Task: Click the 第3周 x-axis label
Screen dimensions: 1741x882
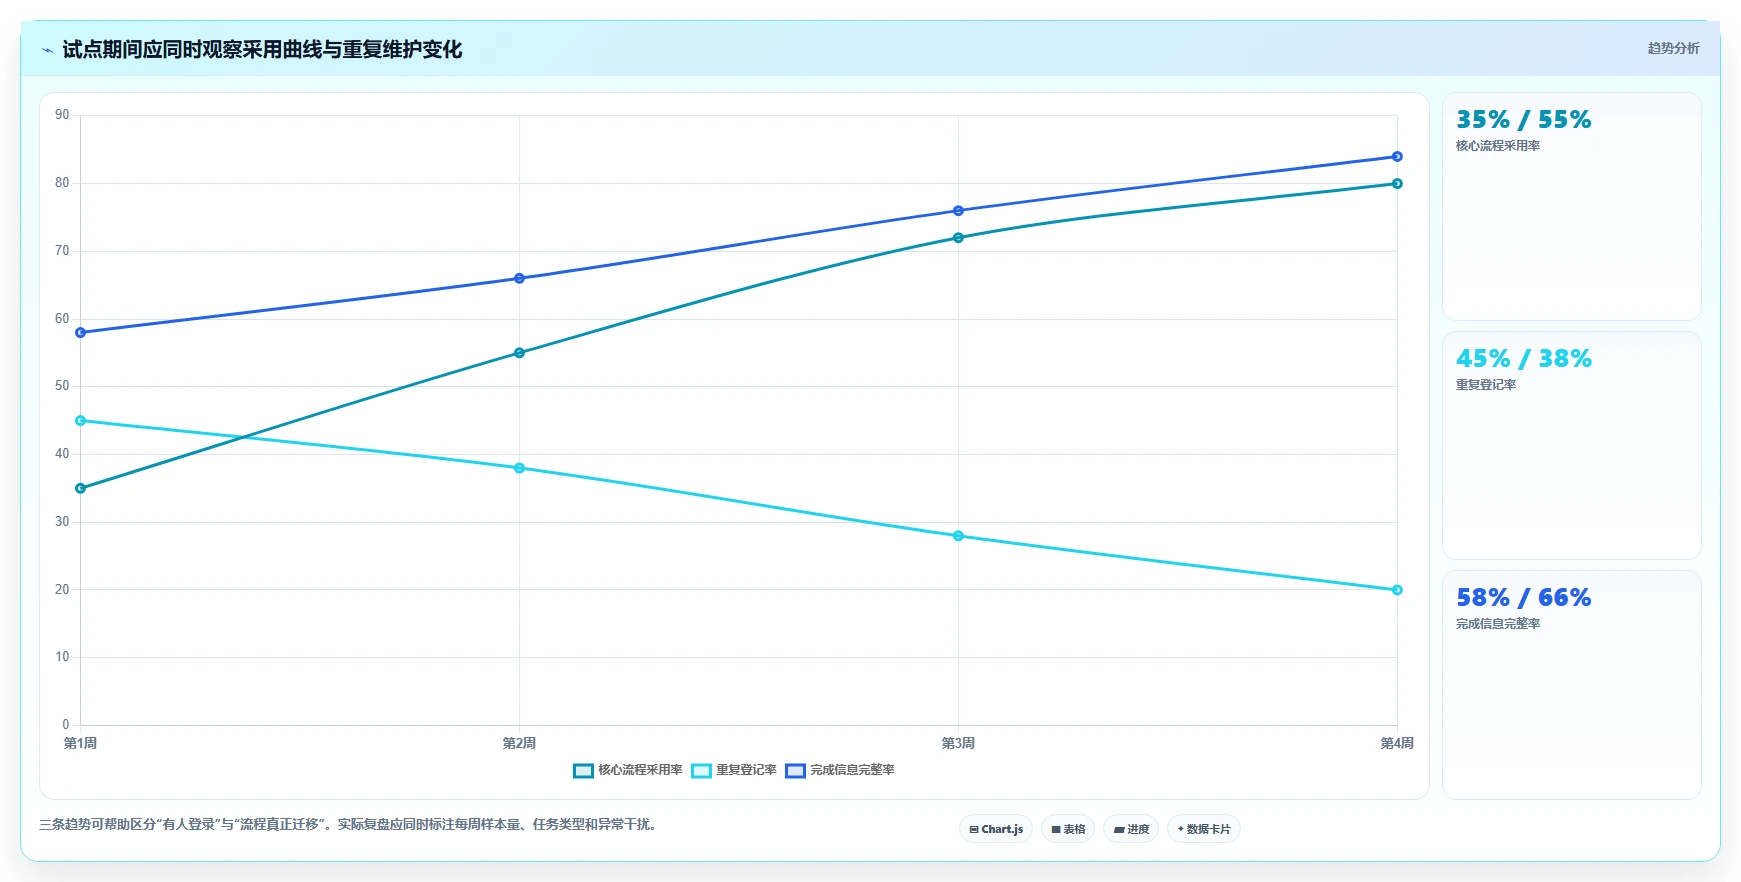Action: (958, 744)
